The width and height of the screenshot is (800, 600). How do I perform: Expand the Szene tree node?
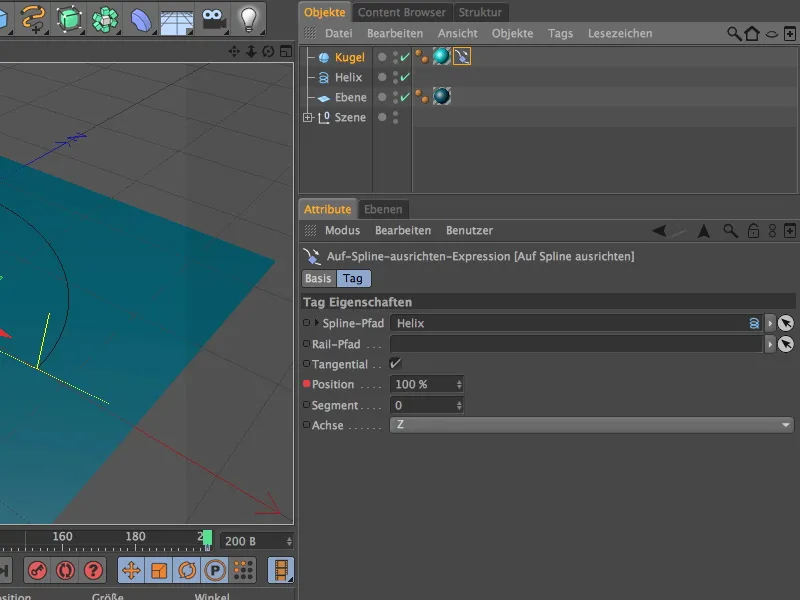[307, 117]
